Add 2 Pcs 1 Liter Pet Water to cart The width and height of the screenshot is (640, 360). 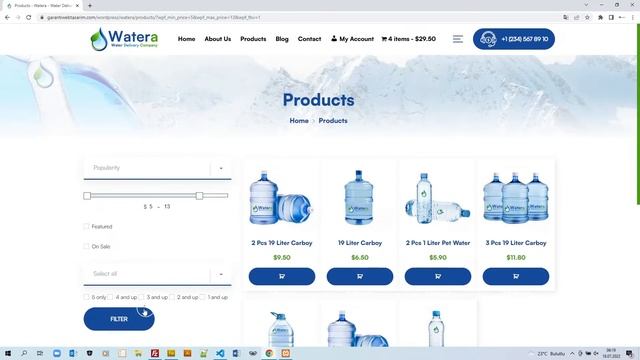[438, 276]
